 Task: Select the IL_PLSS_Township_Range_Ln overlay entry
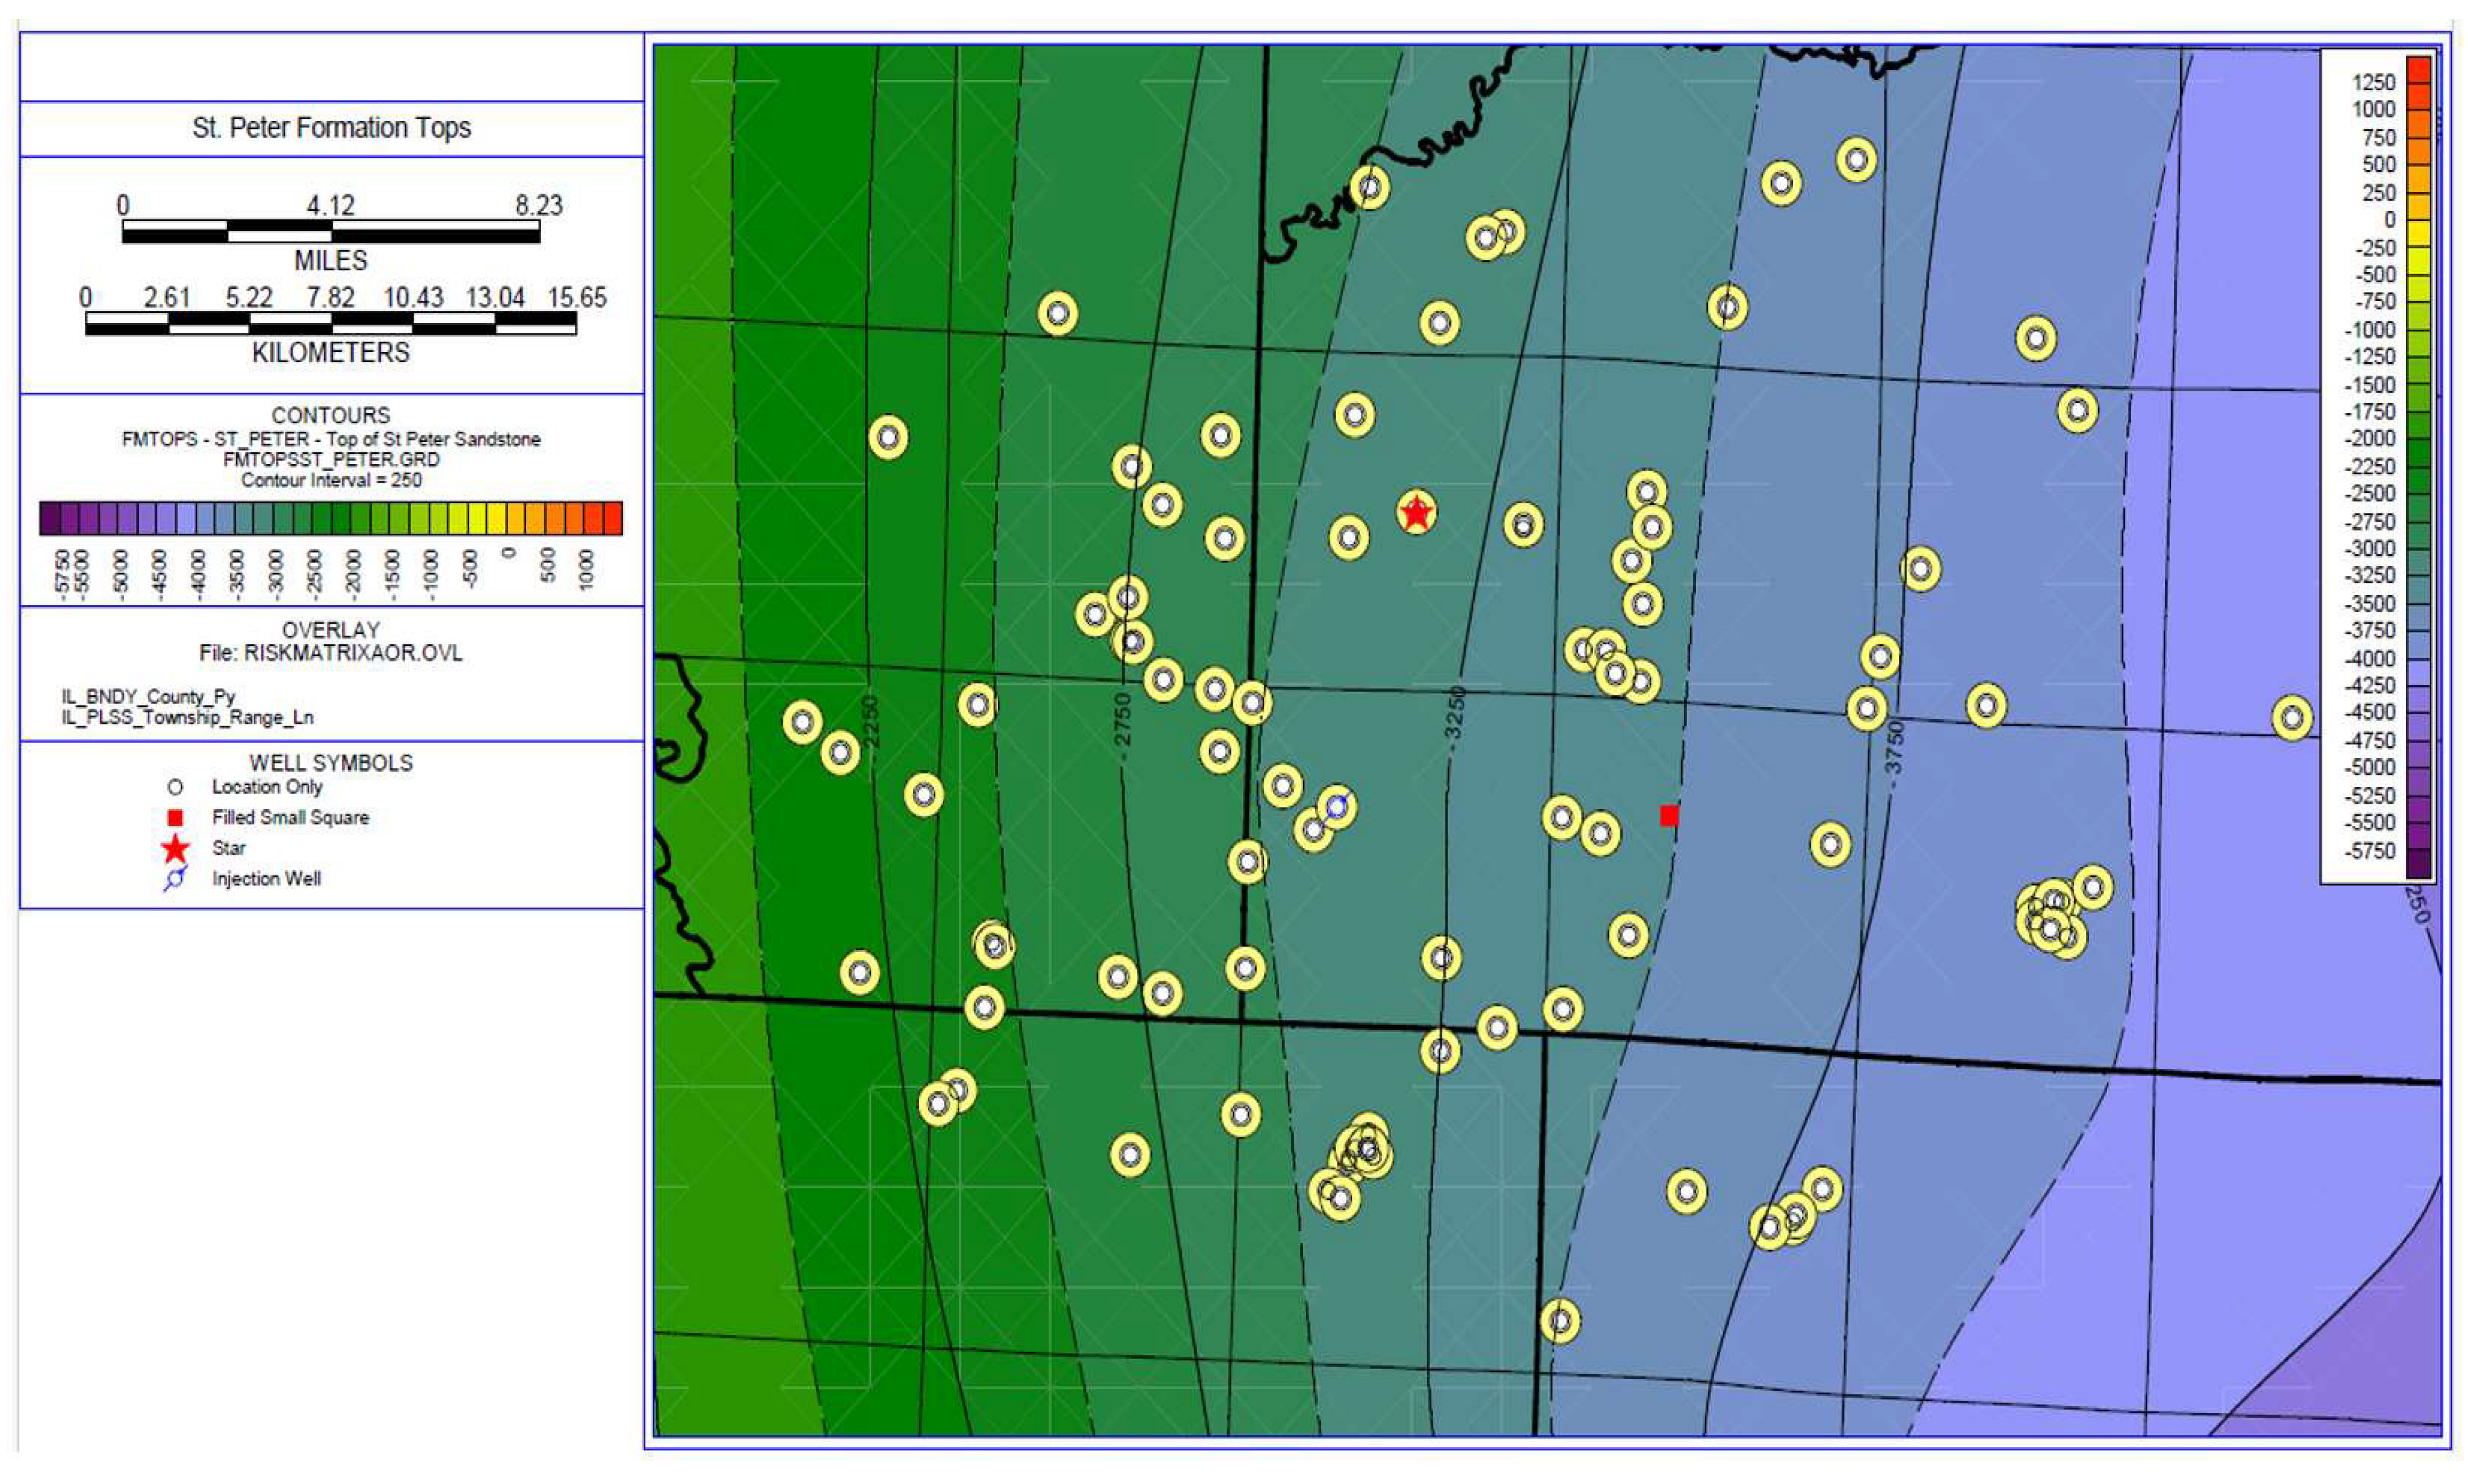click(x=187, y=717)
